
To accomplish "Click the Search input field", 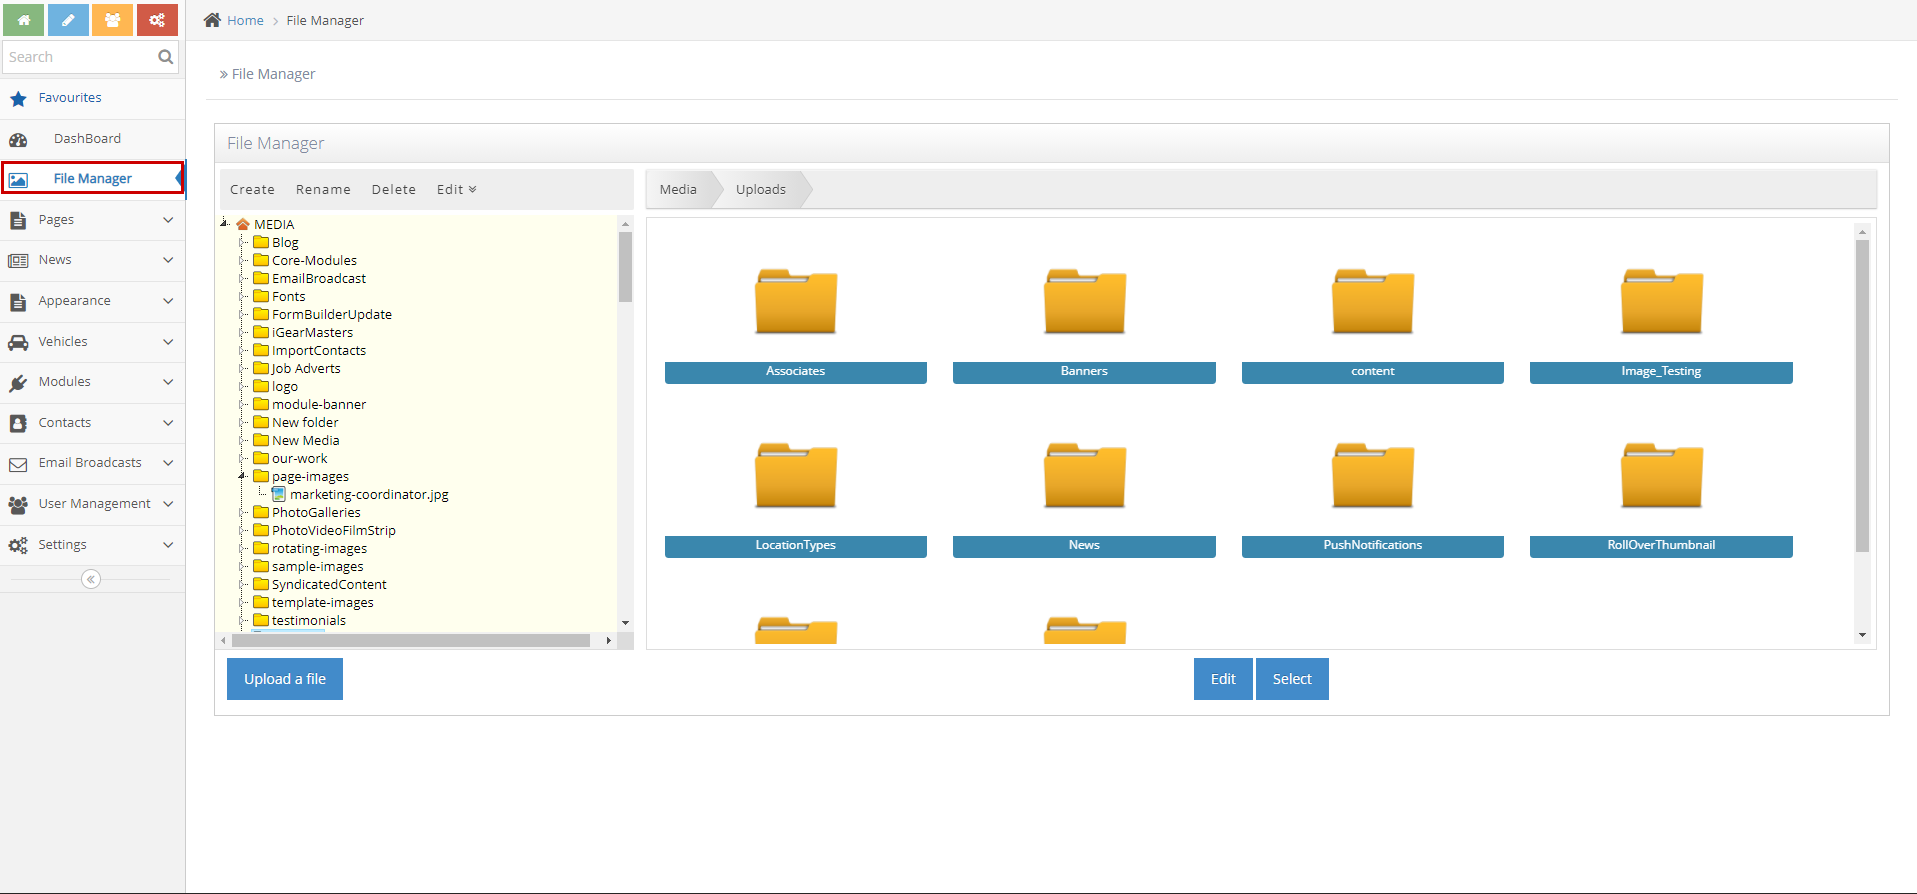I will click(x=80, y=57).
